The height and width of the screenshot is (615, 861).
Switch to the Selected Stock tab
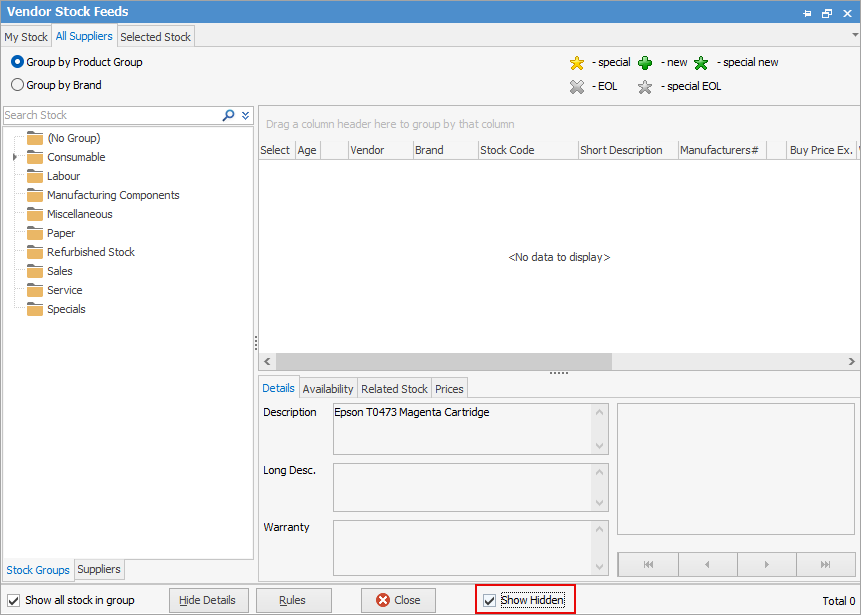coord(155,37)
